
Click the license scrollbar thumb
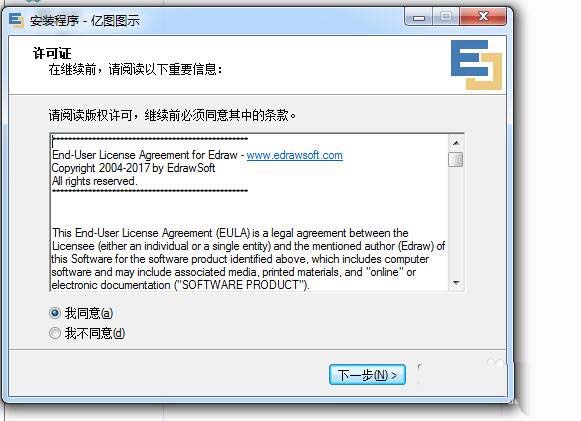pos(456,159)
